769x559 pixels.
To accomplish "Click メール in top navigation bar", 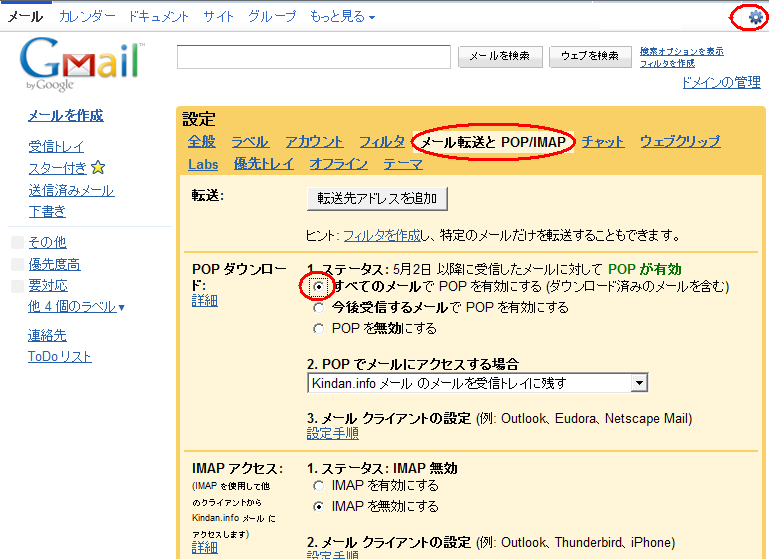I will coord(26,17).
